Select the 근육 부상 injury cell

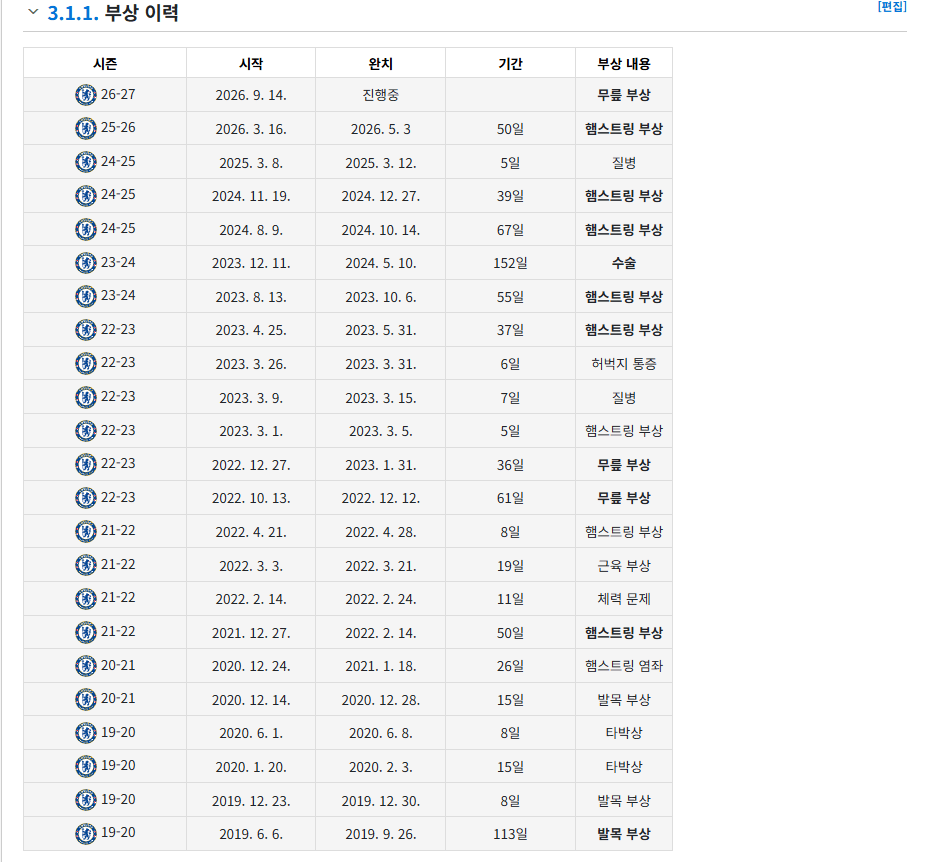click(624, 565)
